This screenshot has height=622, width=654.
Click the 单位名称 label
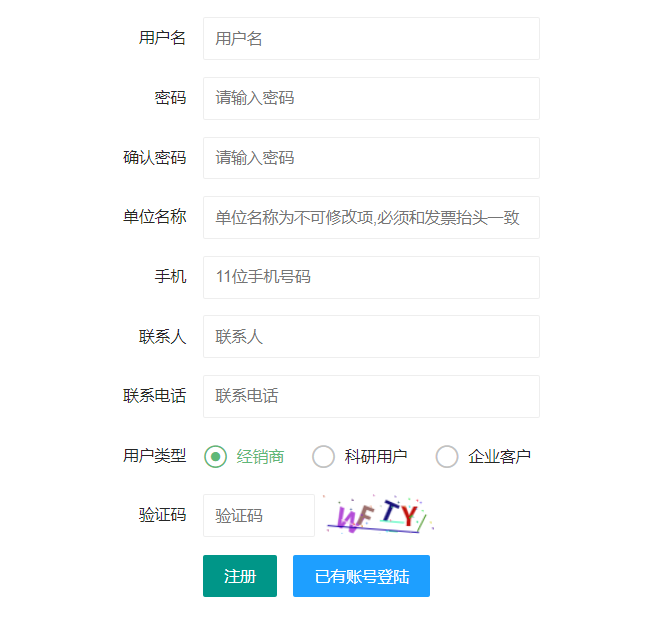(x=154, y=217)
